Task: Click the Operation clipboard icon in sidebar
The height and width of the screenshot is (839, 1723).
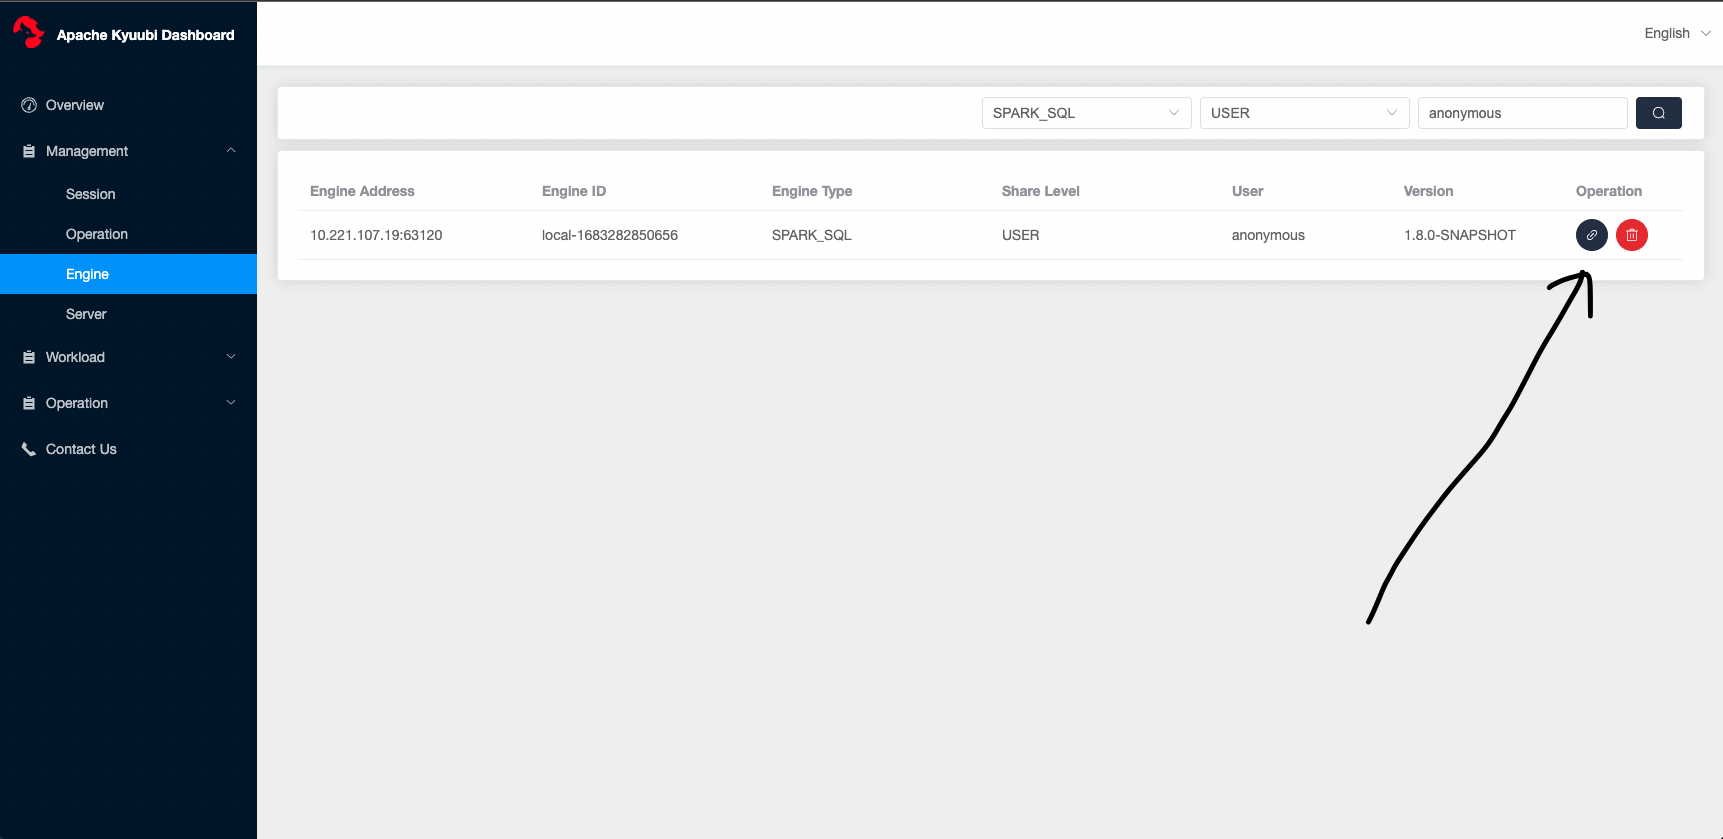Action: click(x=29, y=403)
